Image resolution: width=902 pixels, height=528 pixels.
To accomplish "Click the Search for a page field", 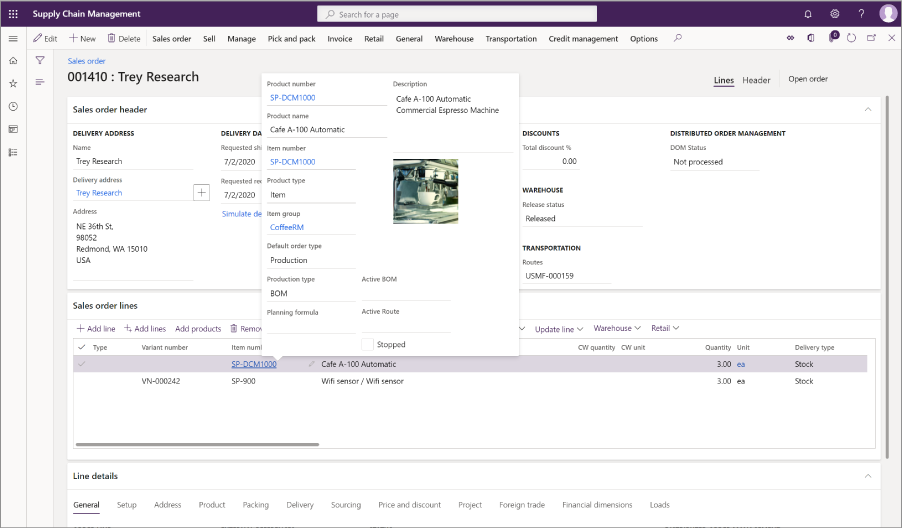I will 457,14.
